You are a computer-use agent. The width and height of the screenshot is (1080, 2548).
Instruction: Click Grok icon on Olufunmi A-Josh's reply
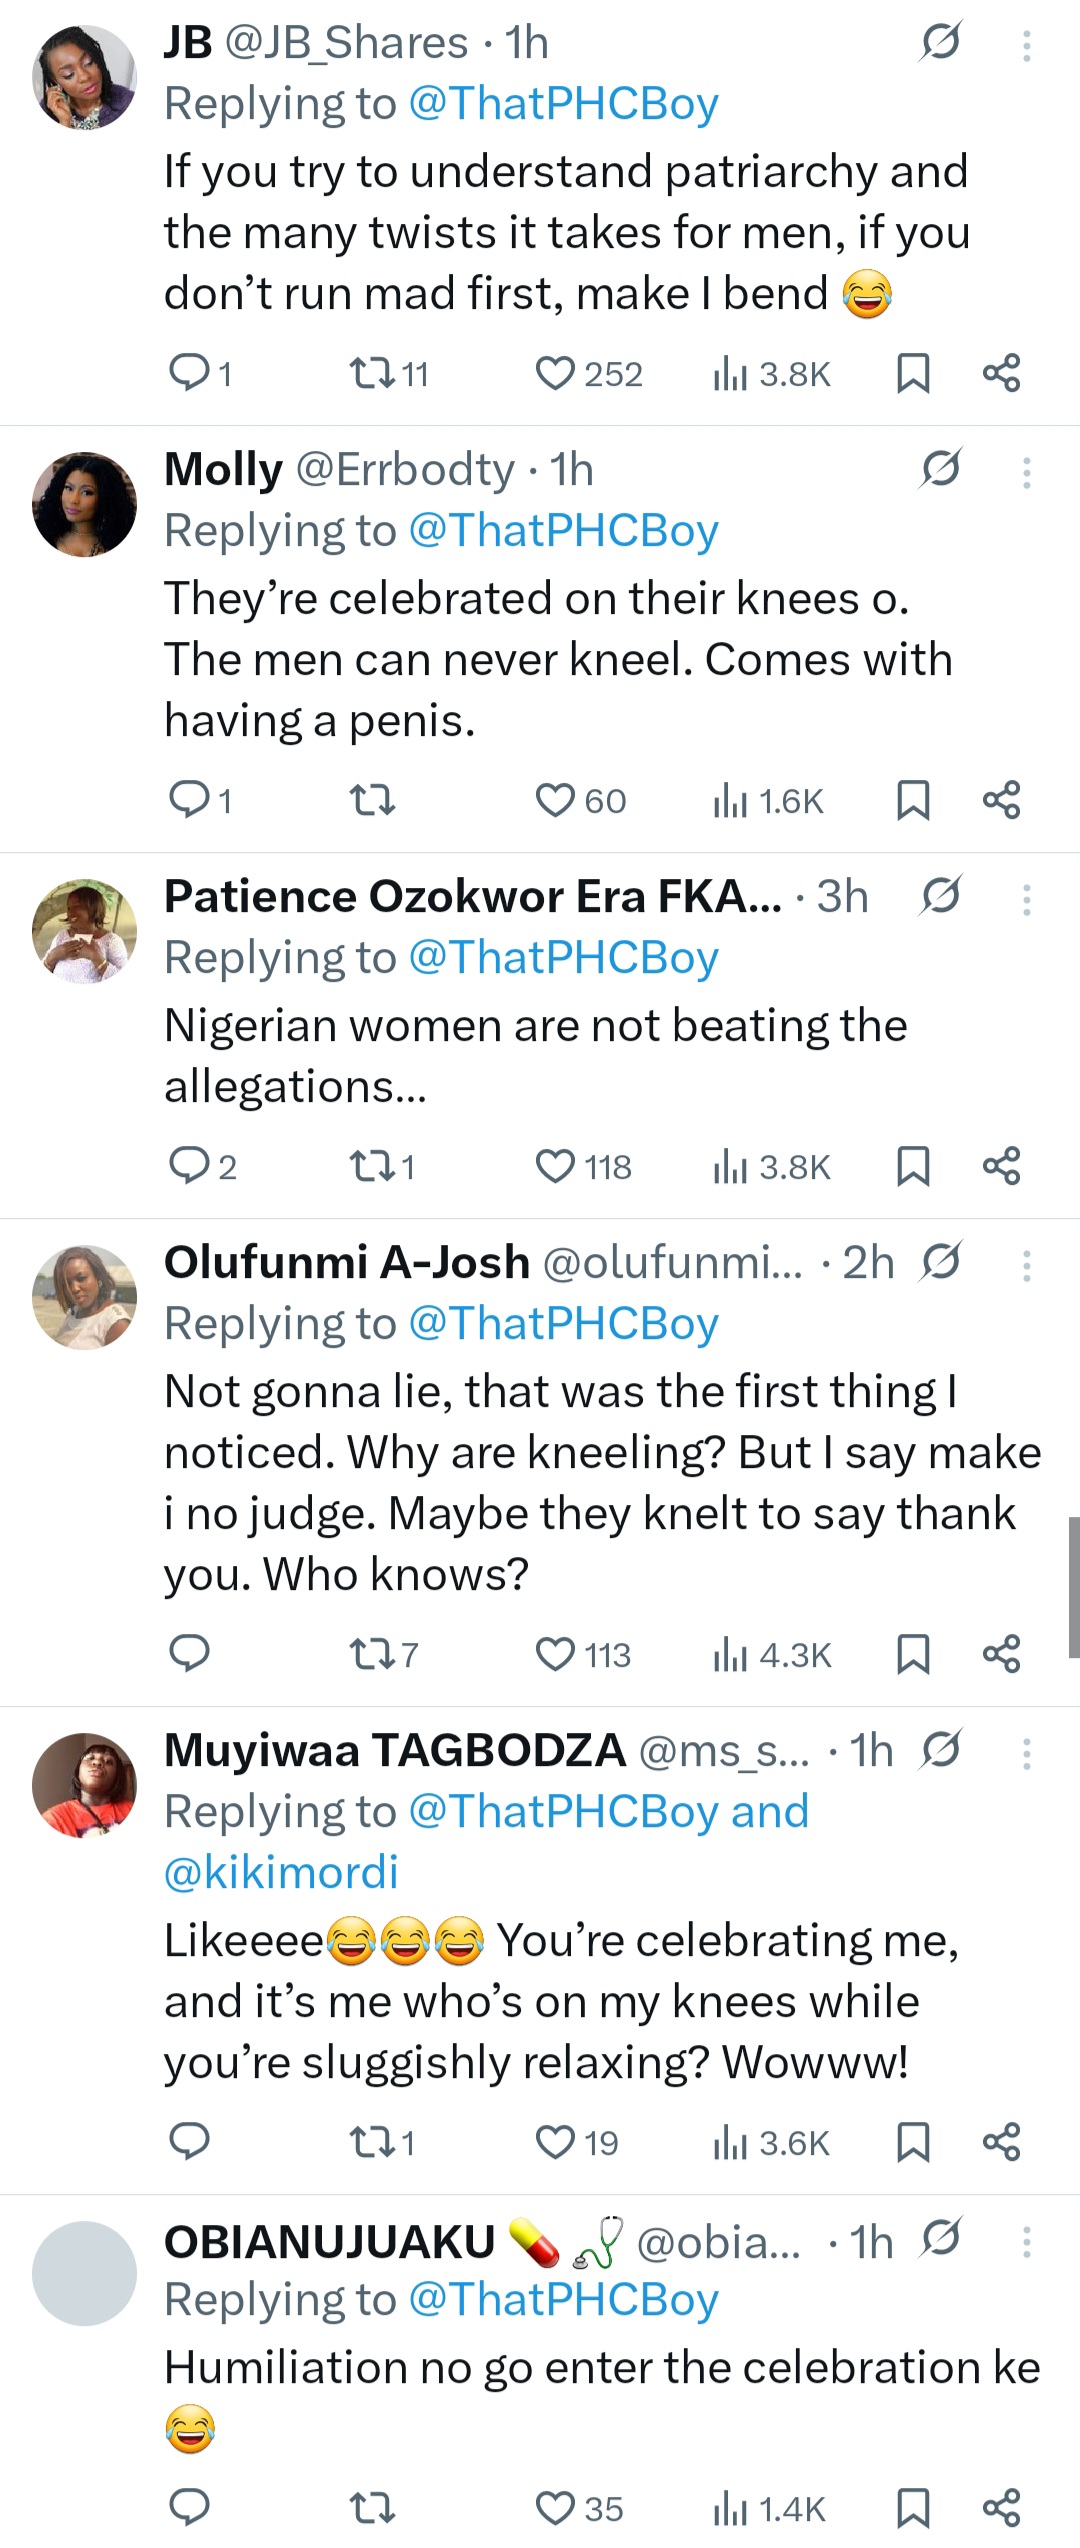click(940, 1263)
